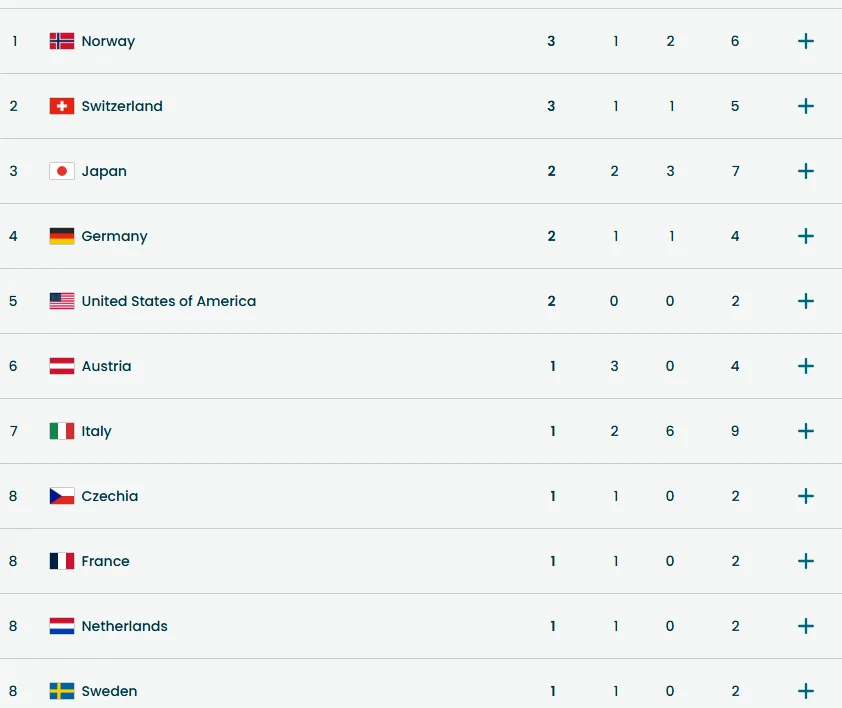The height and width of the screenshot is (708, 842).
Task: Expand Norway's medal details
Action: tap(806, 41)
